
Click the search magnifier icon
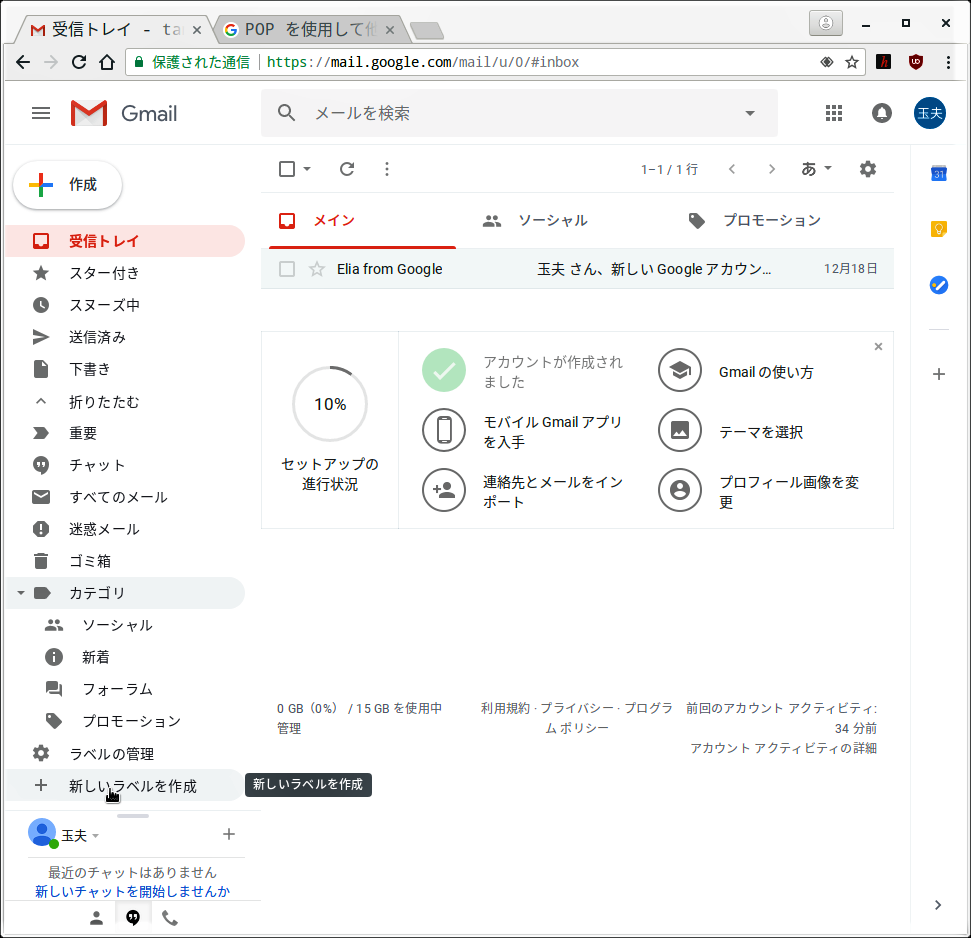point(286,113)
